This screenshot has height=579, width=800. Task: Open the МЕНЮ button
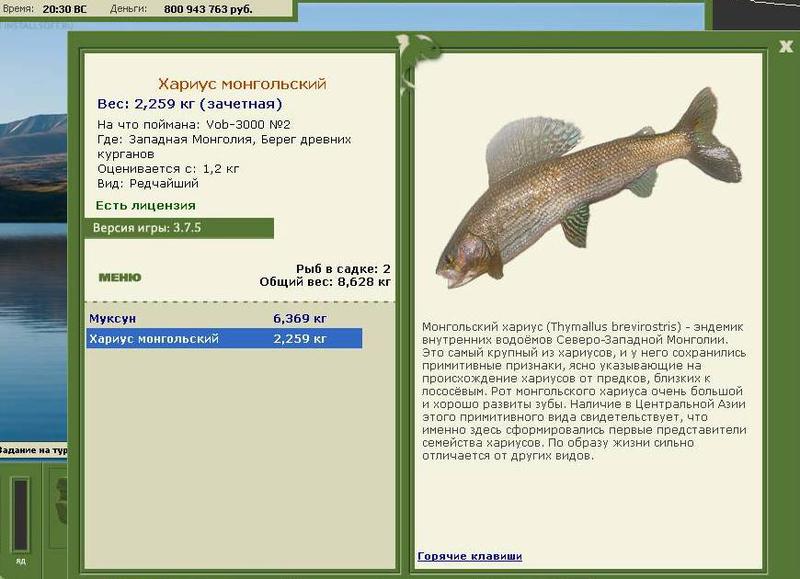[x=120, y=277]
